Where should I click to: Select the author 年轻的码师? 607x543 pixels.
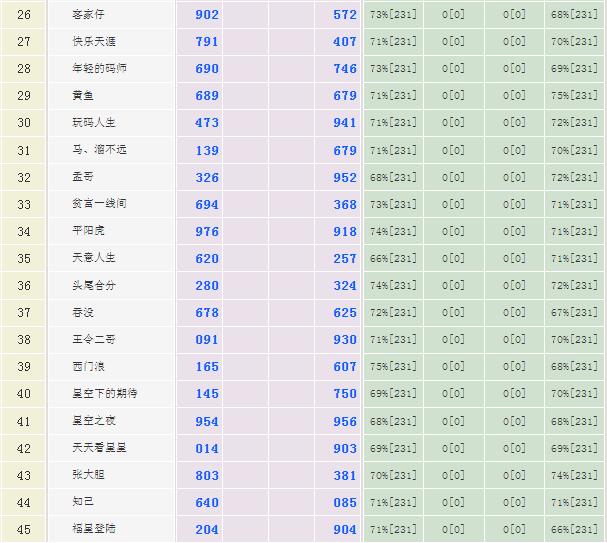click(98, 69)
